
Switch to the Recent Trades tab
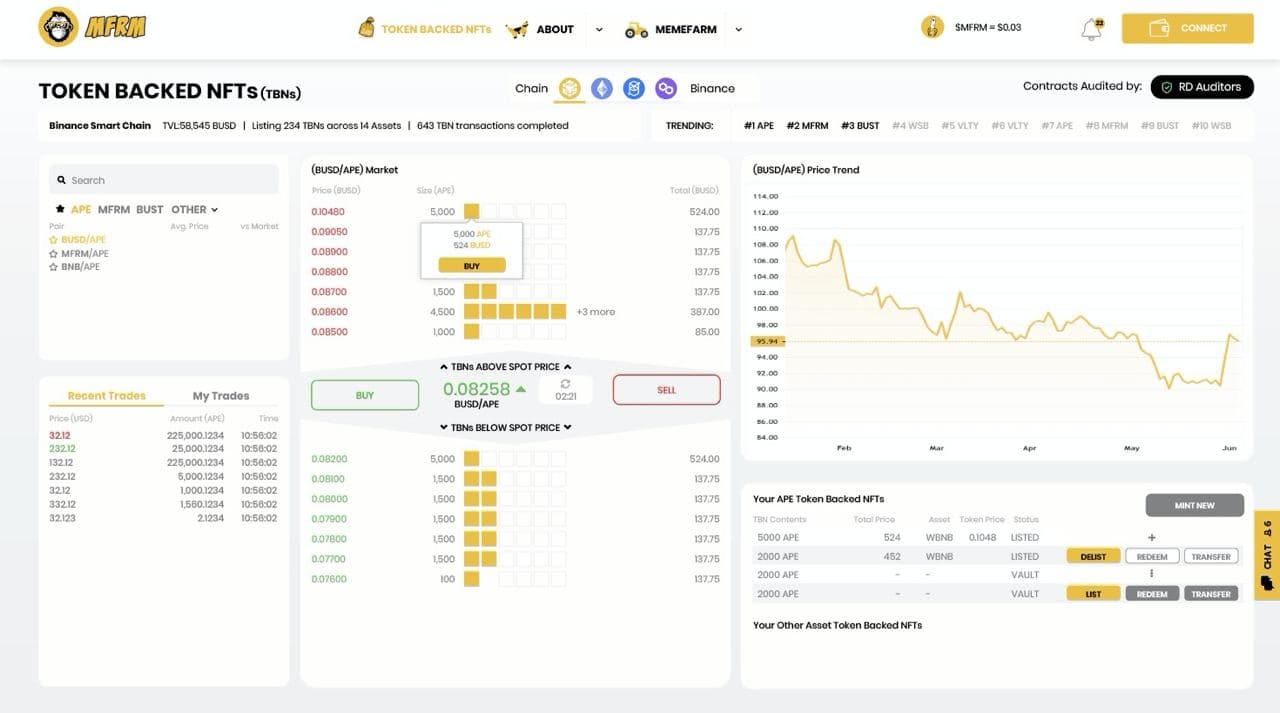106,396
